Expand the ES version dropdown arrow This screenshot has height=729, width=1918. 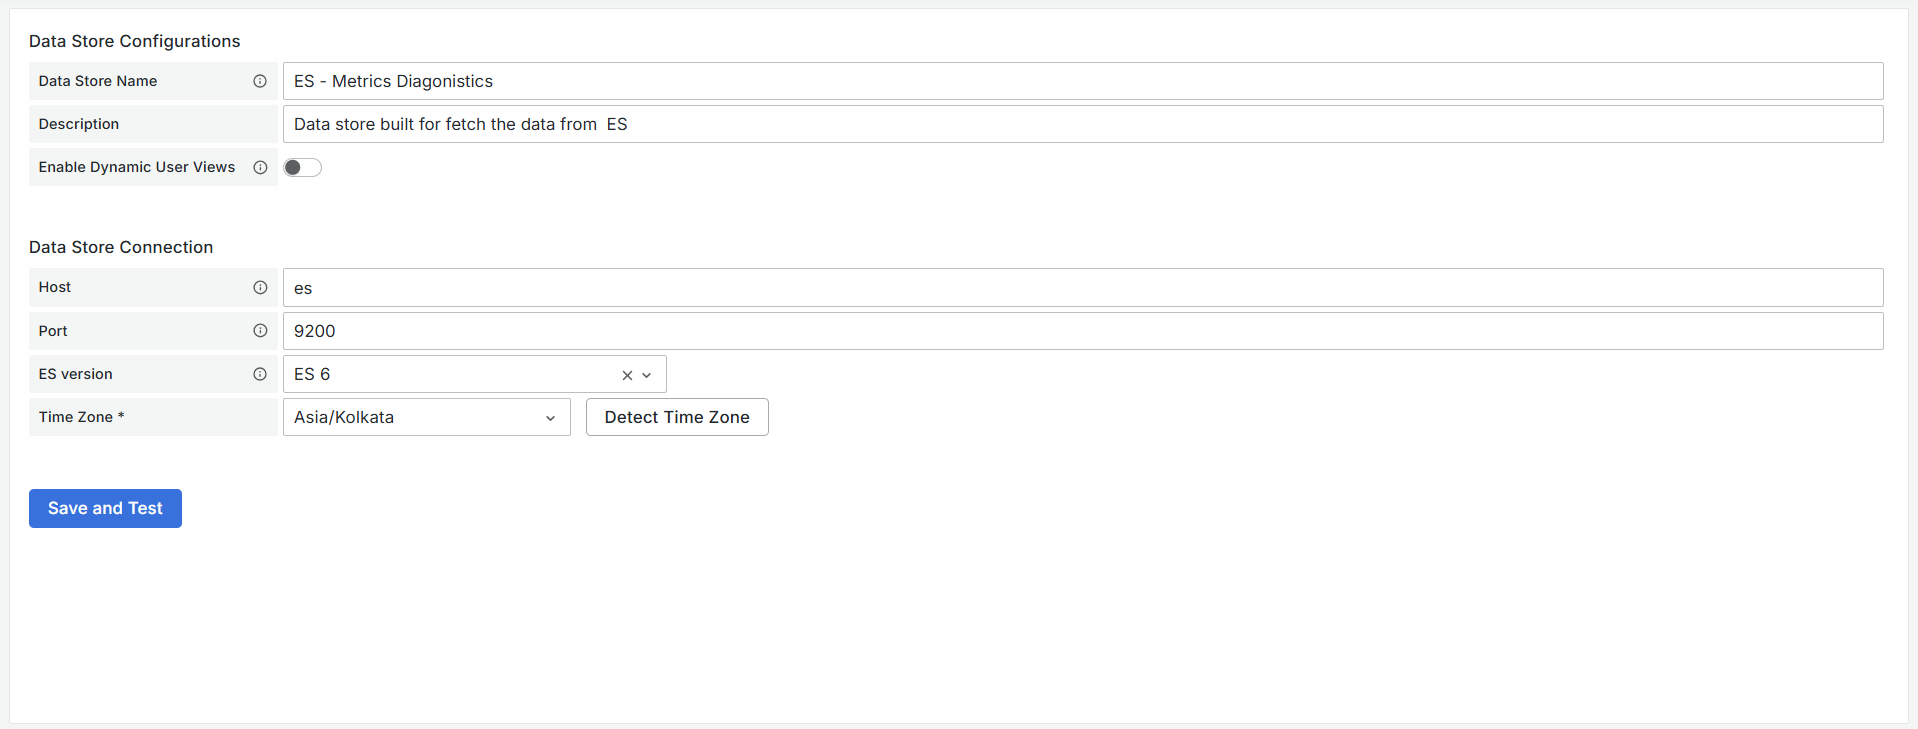647,375
